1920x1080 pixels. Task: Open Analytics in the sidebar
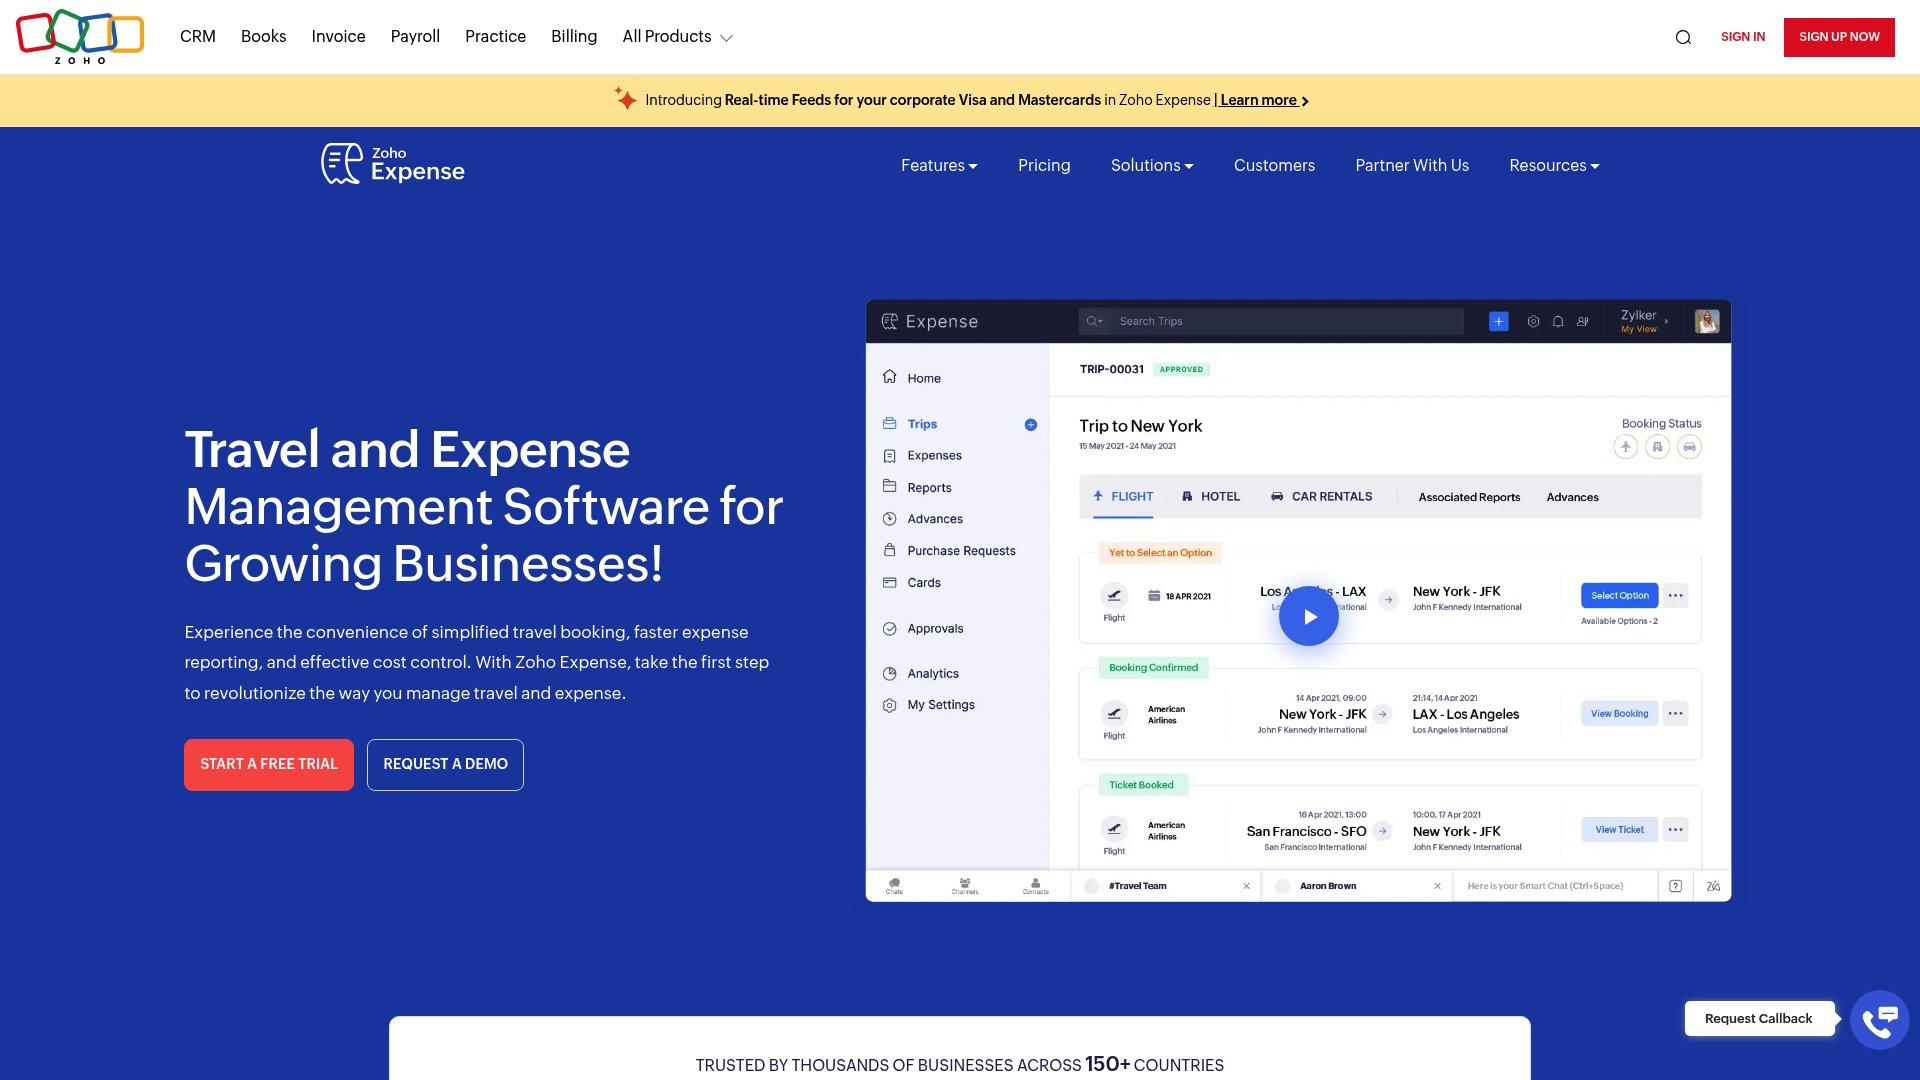(932, 673)
